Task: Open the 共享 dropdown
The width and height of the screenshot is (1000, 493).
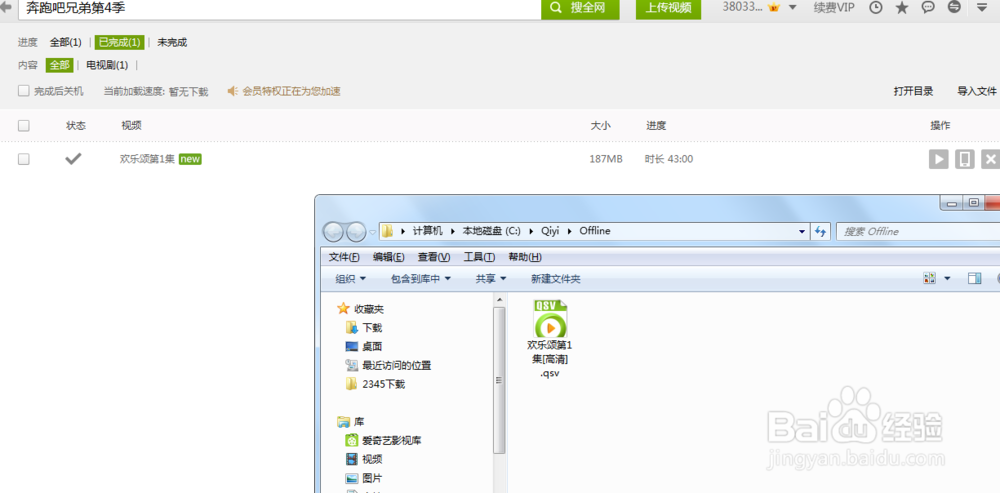Action: pyautogui.click(x=490, y=279)
